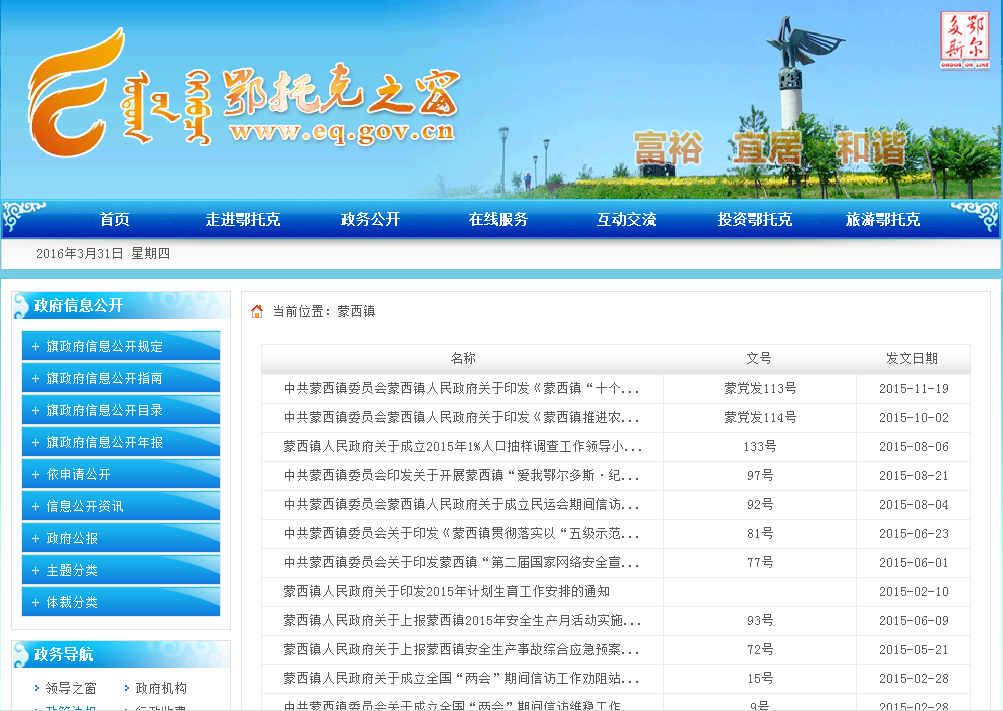Click the 97号 document number cell

pos(760,475)
